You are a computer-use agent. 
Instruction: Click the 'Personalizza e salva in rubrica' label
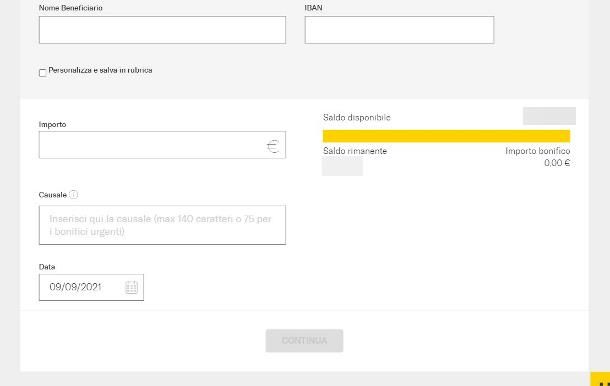(100, 70)
